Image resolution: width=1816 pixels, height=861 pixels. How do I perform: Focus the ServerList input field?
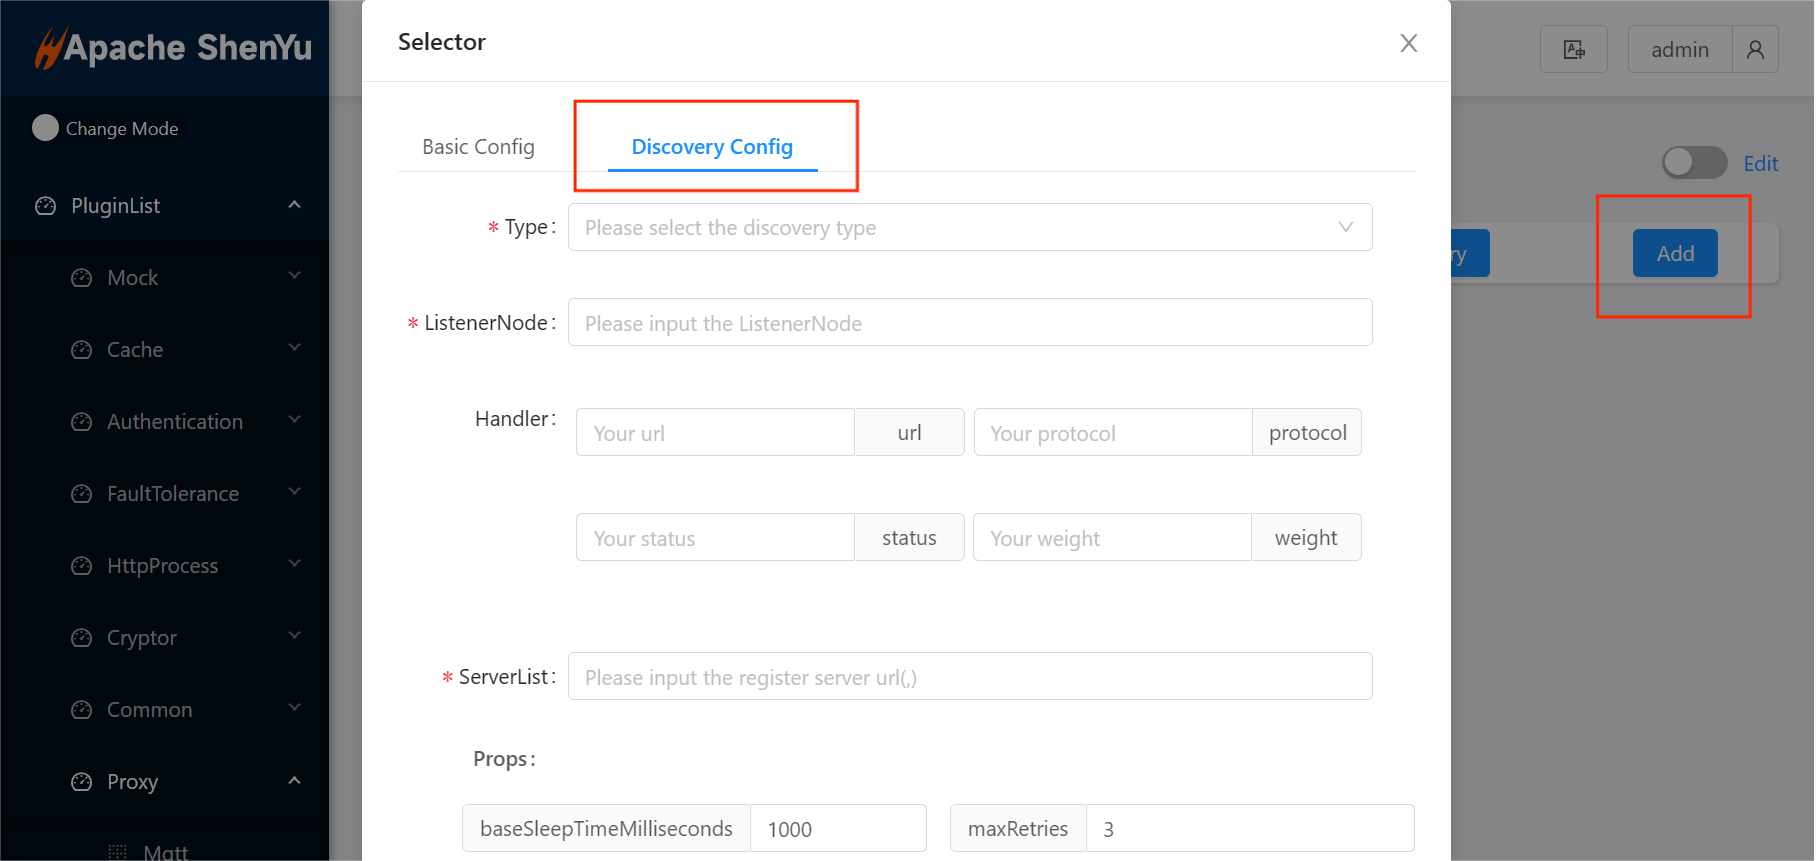pos(969,677)
